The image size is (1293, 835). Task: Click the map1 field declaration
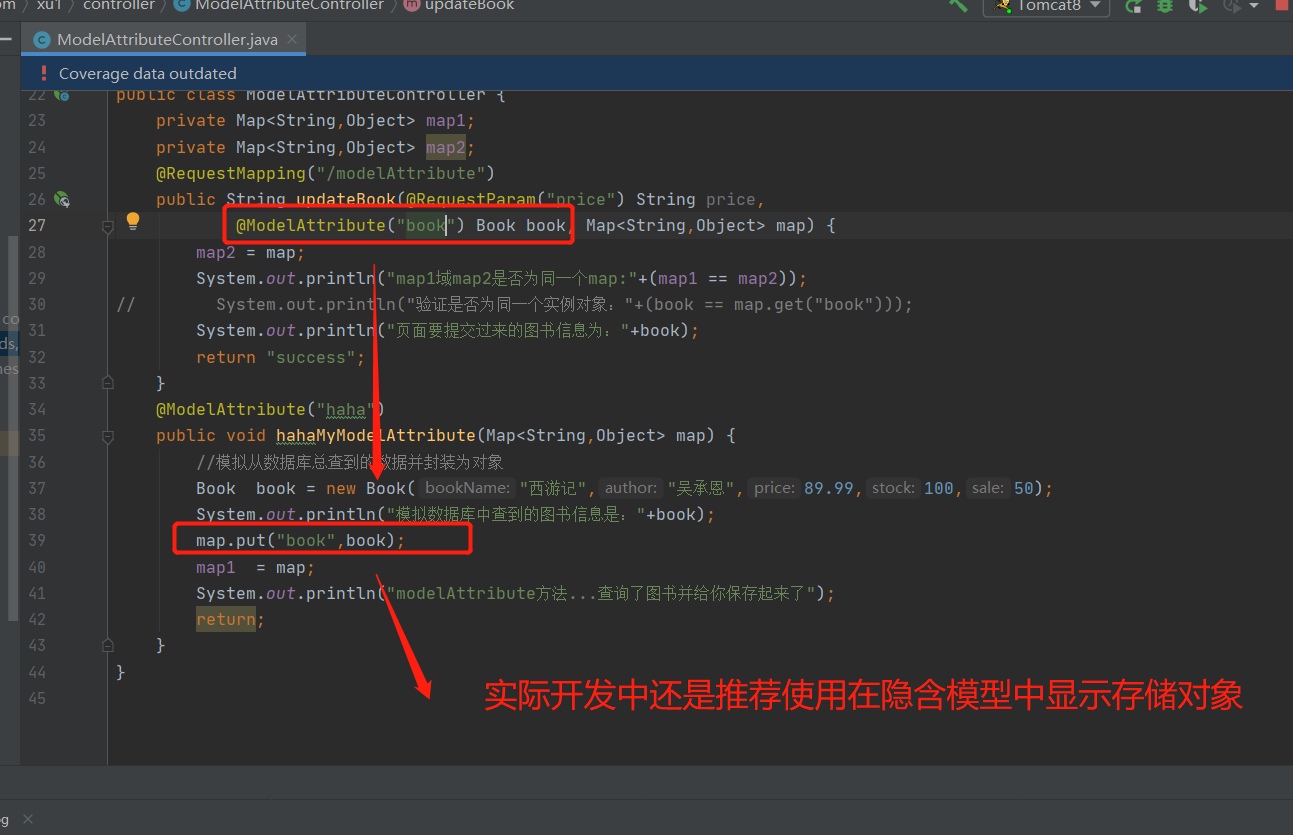(445, 120)
